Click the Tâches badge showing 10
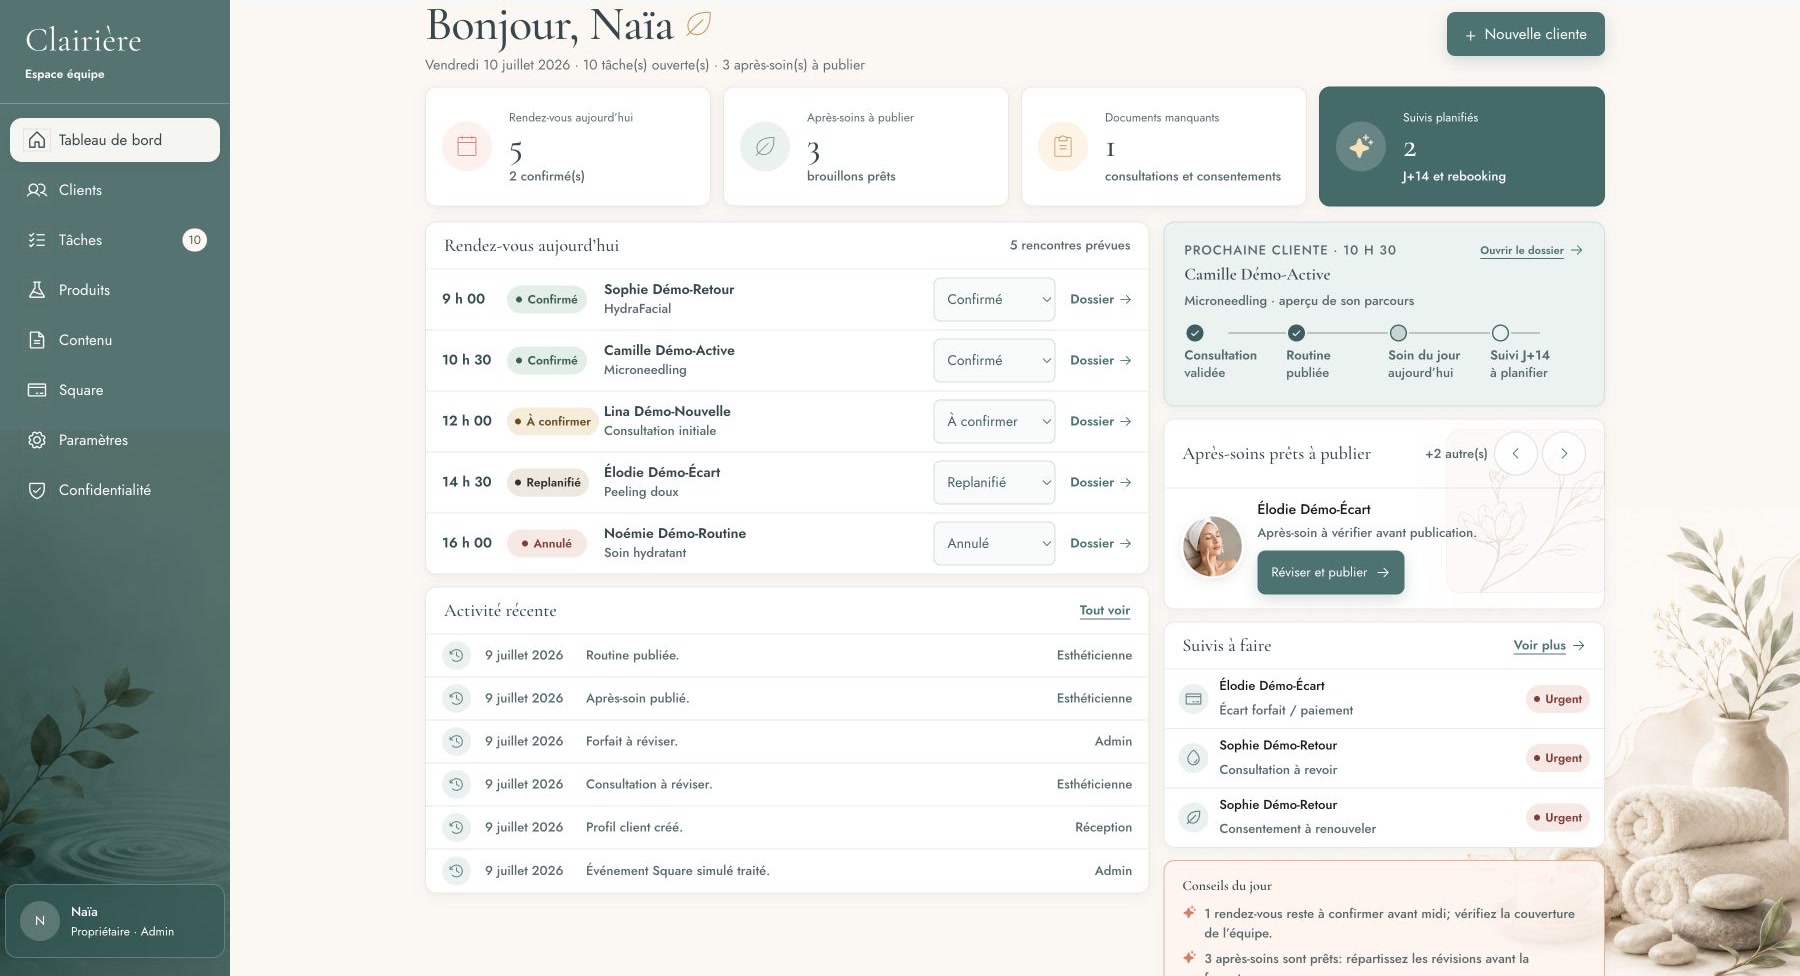The width and height of the screenshot is (1800, 976). pyautogui.click(x=195, y=240)
